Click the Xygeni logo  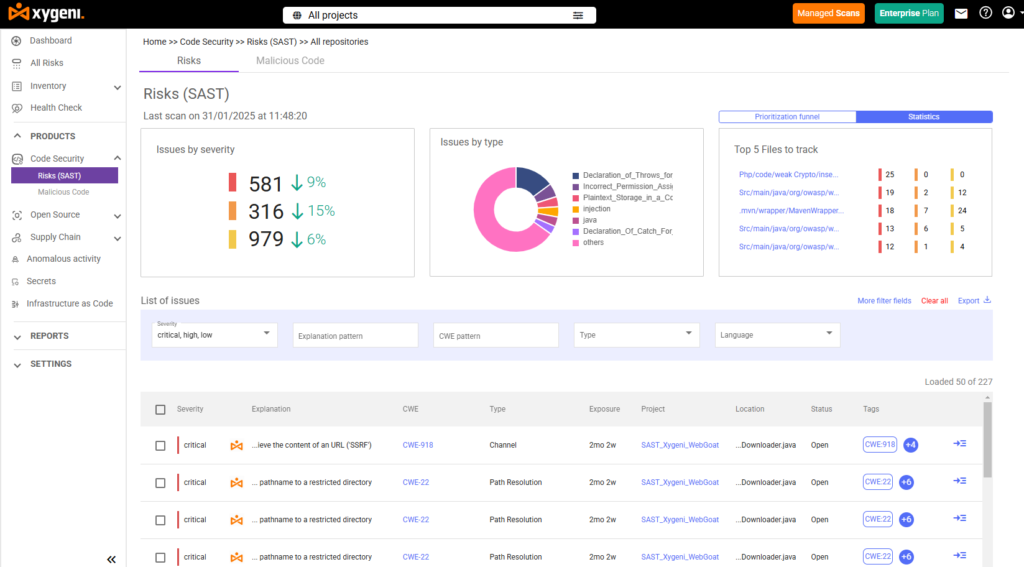46,12
